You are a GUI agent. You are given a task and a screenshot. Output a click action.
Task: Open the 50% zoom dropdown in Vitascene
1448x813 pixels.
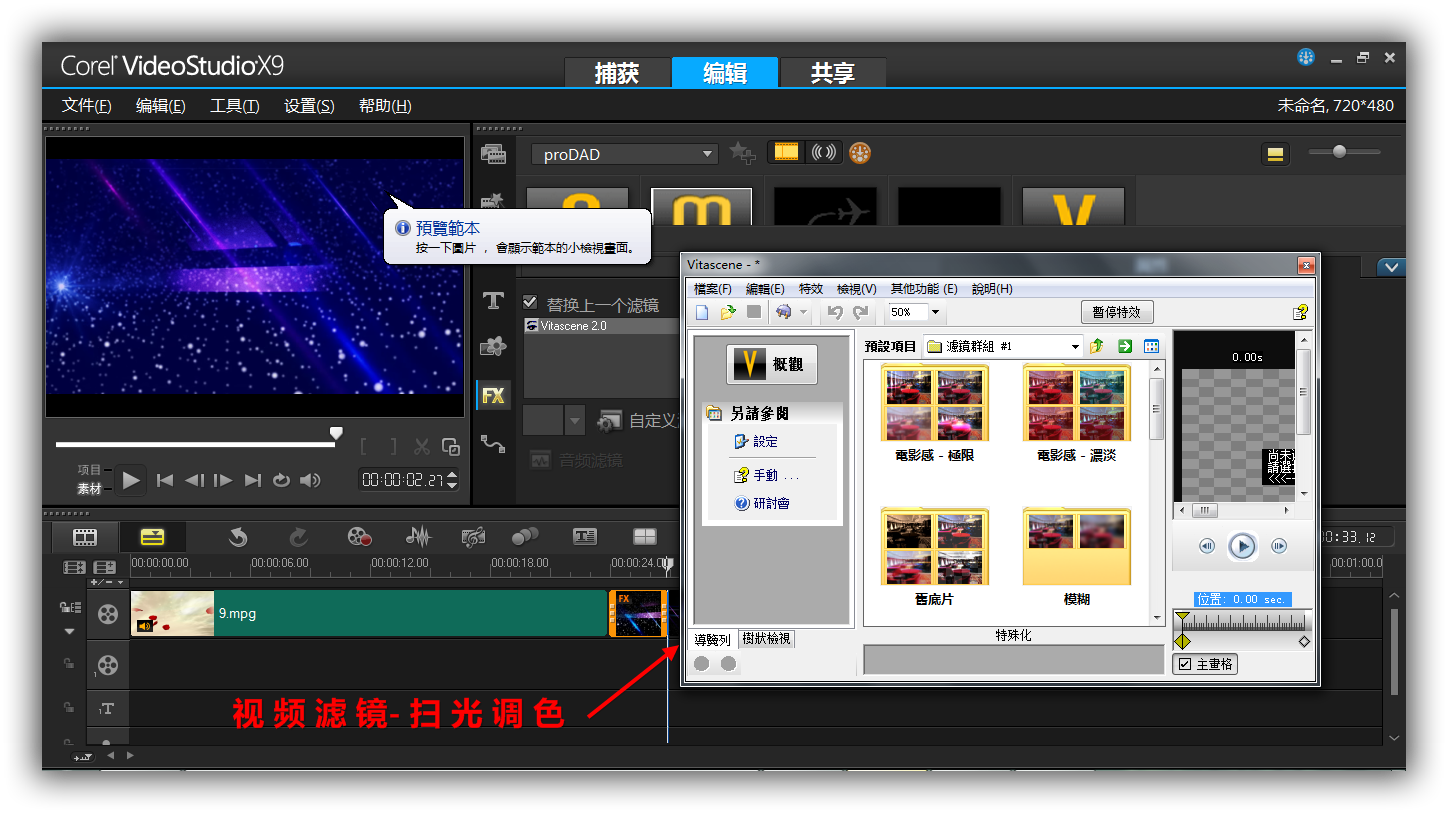coord(935,312)
